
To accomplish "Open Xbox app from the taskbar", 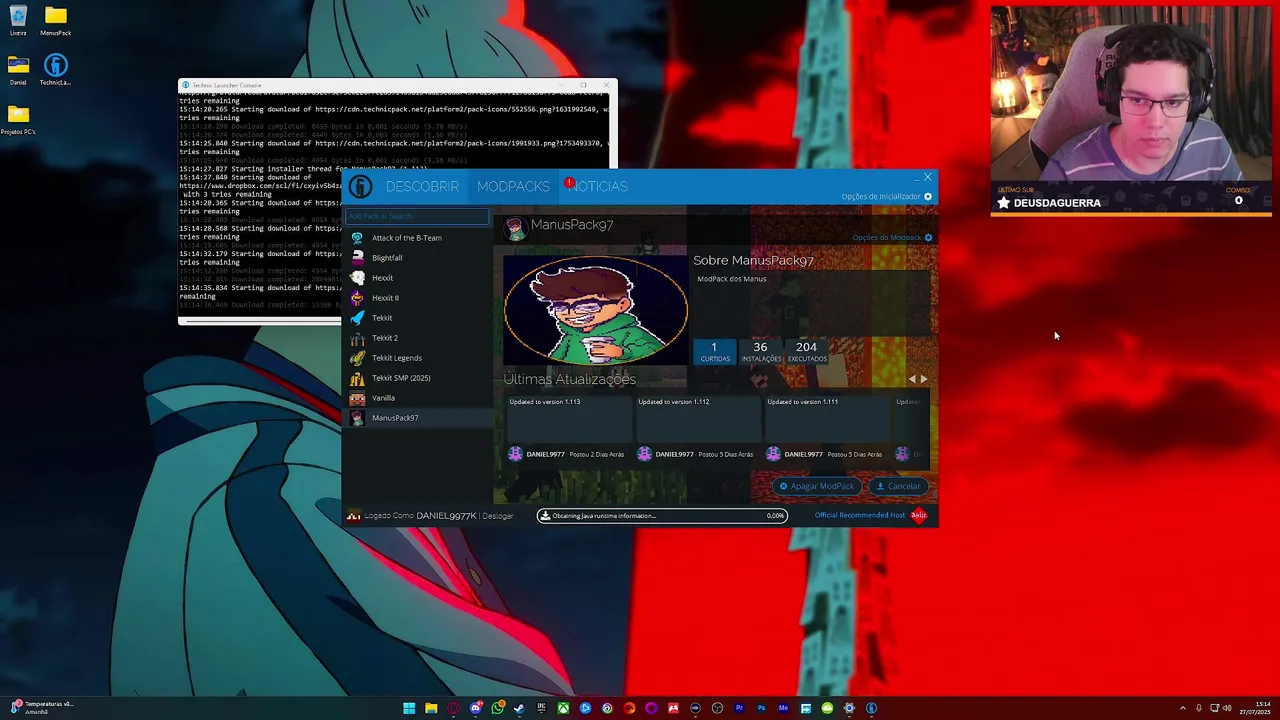I will [x=563, y=708].
